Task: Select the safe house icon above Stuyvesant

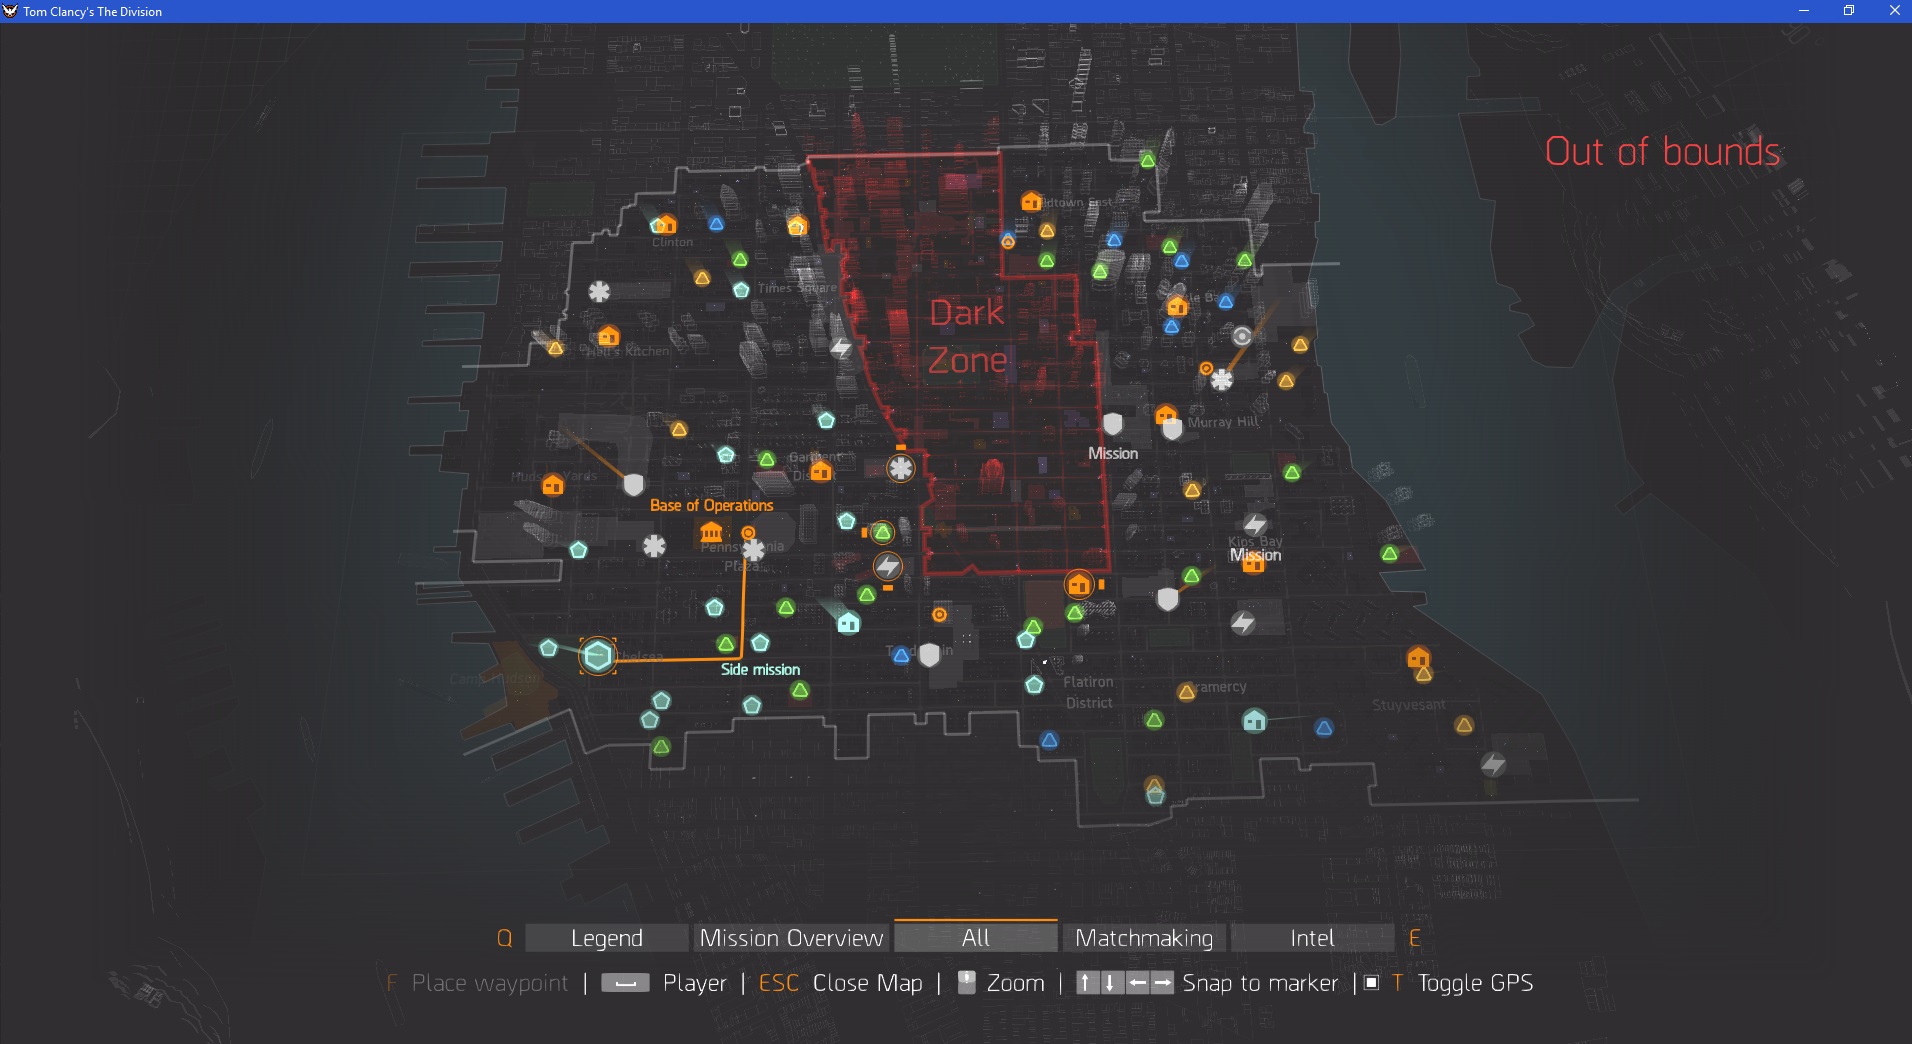Action: 1418,658
